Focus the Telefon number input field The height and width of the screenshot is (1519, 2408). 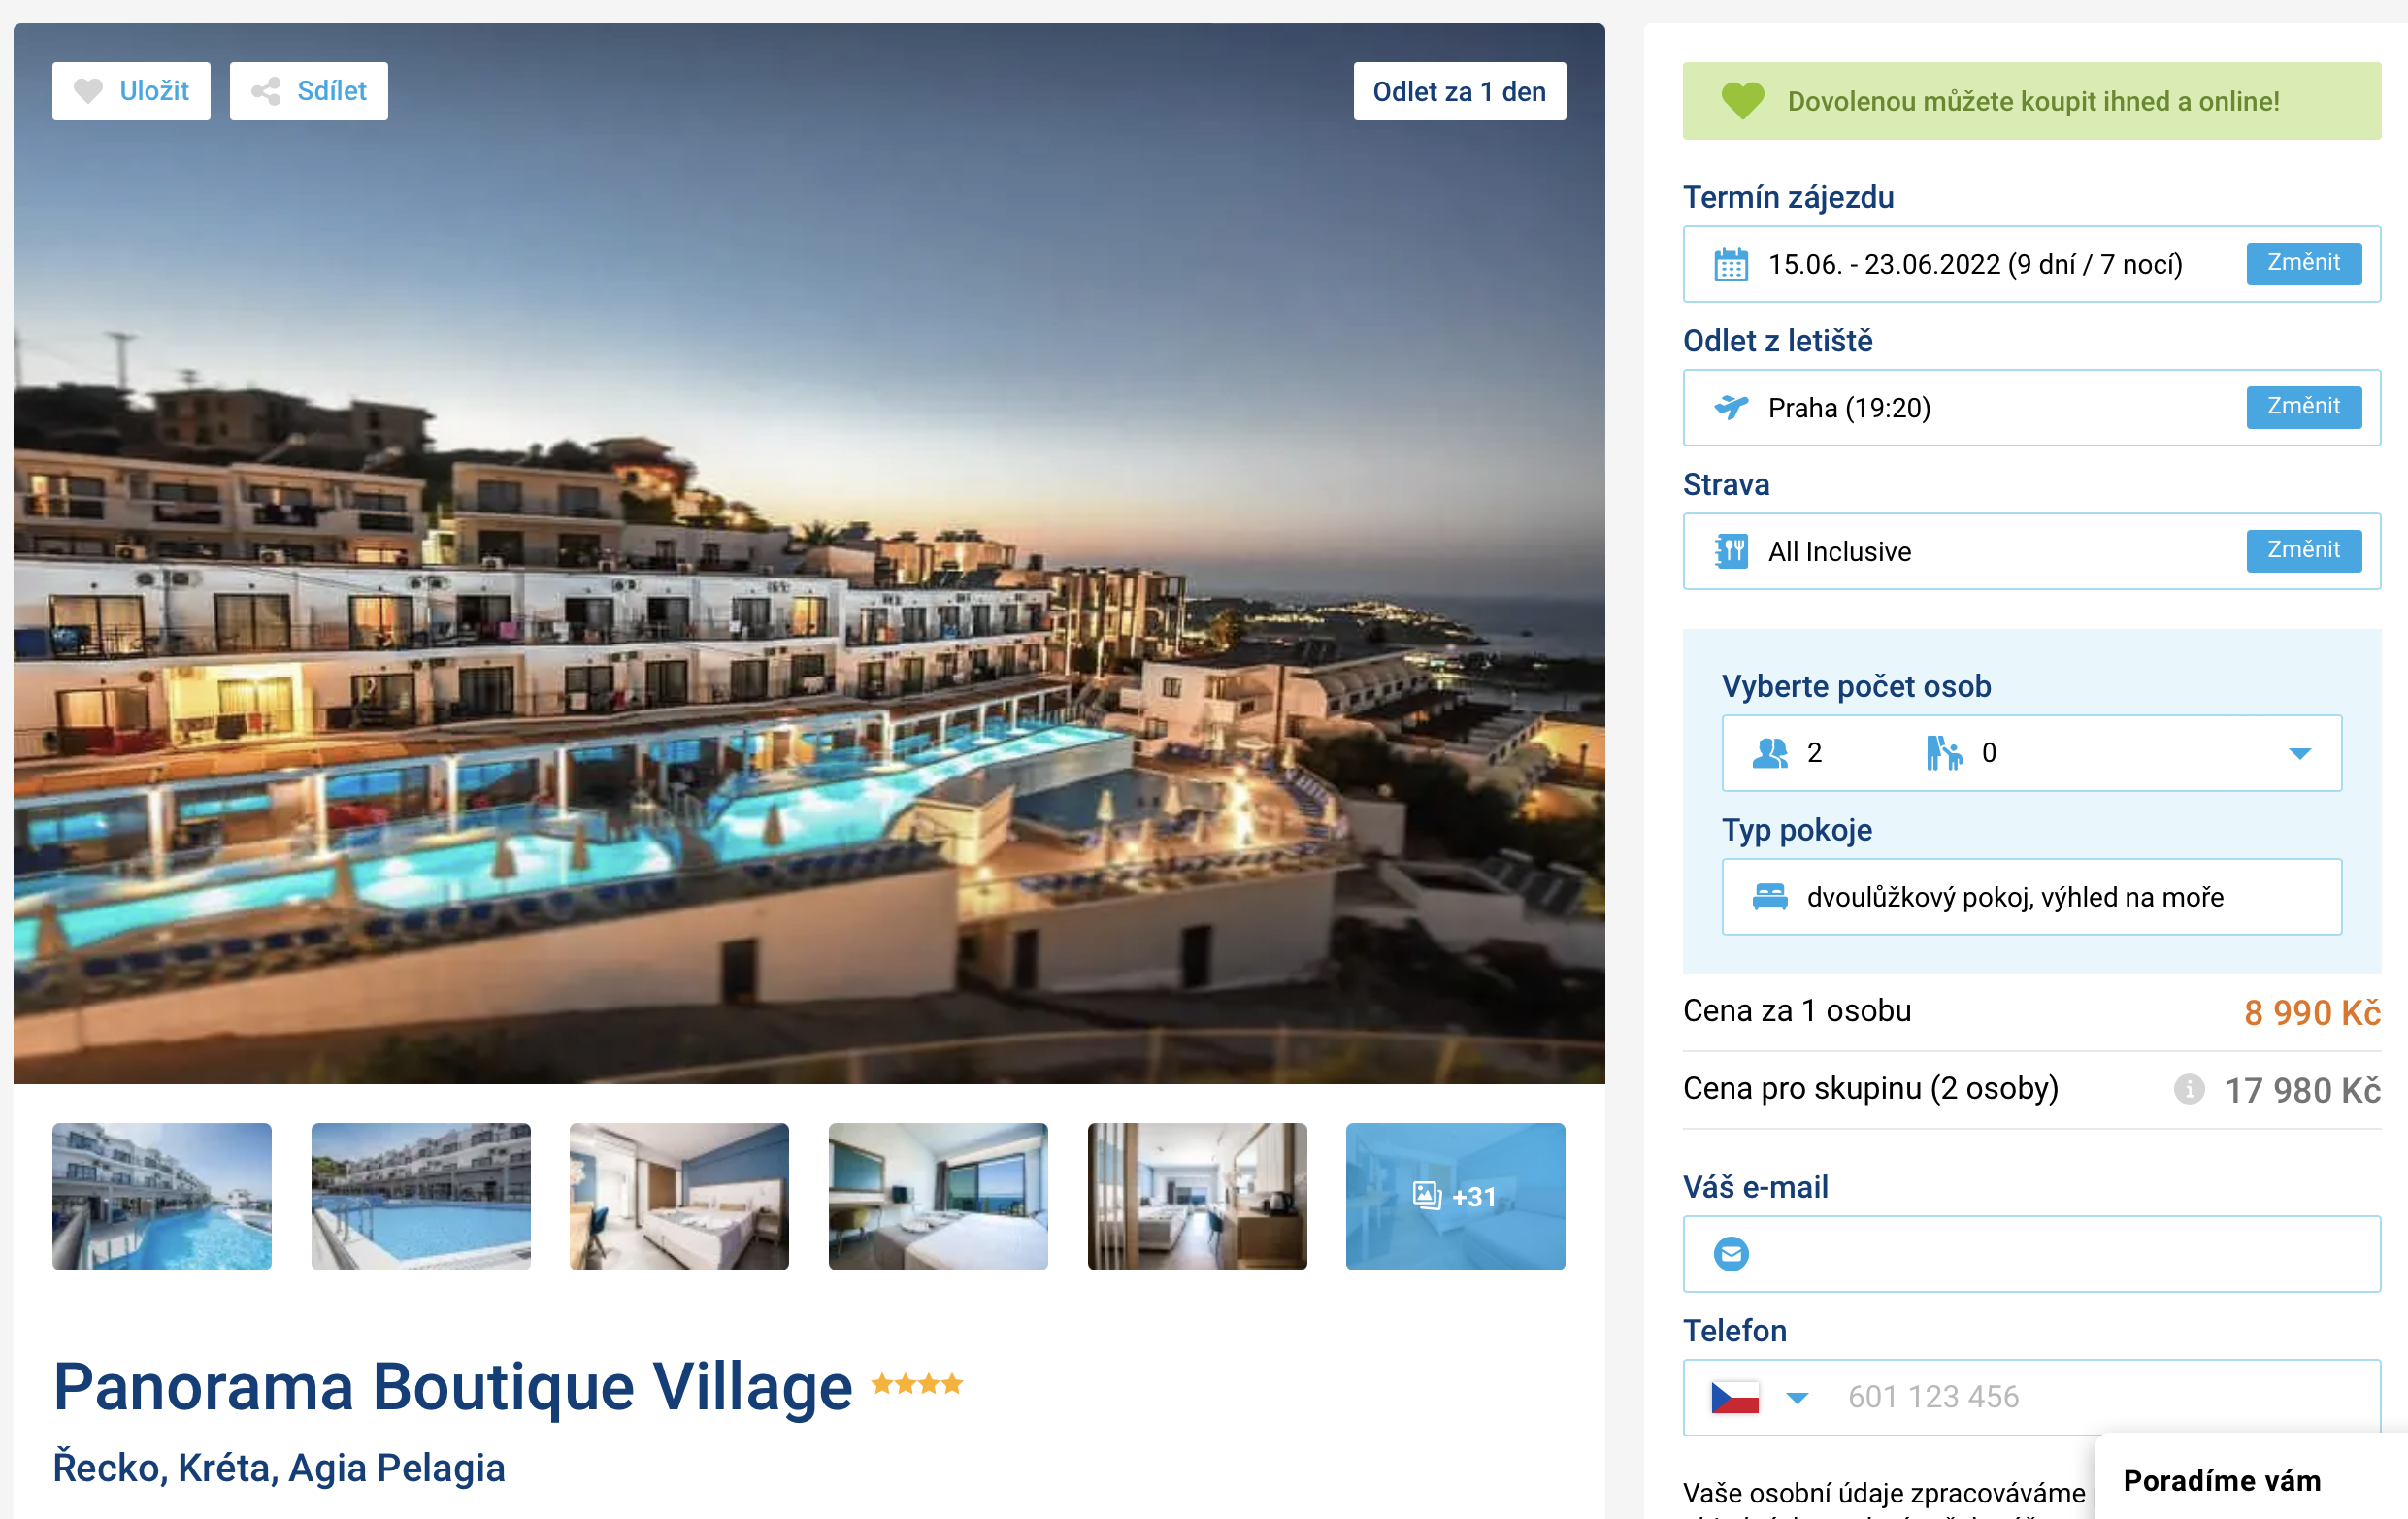tap(2100, 1397)
